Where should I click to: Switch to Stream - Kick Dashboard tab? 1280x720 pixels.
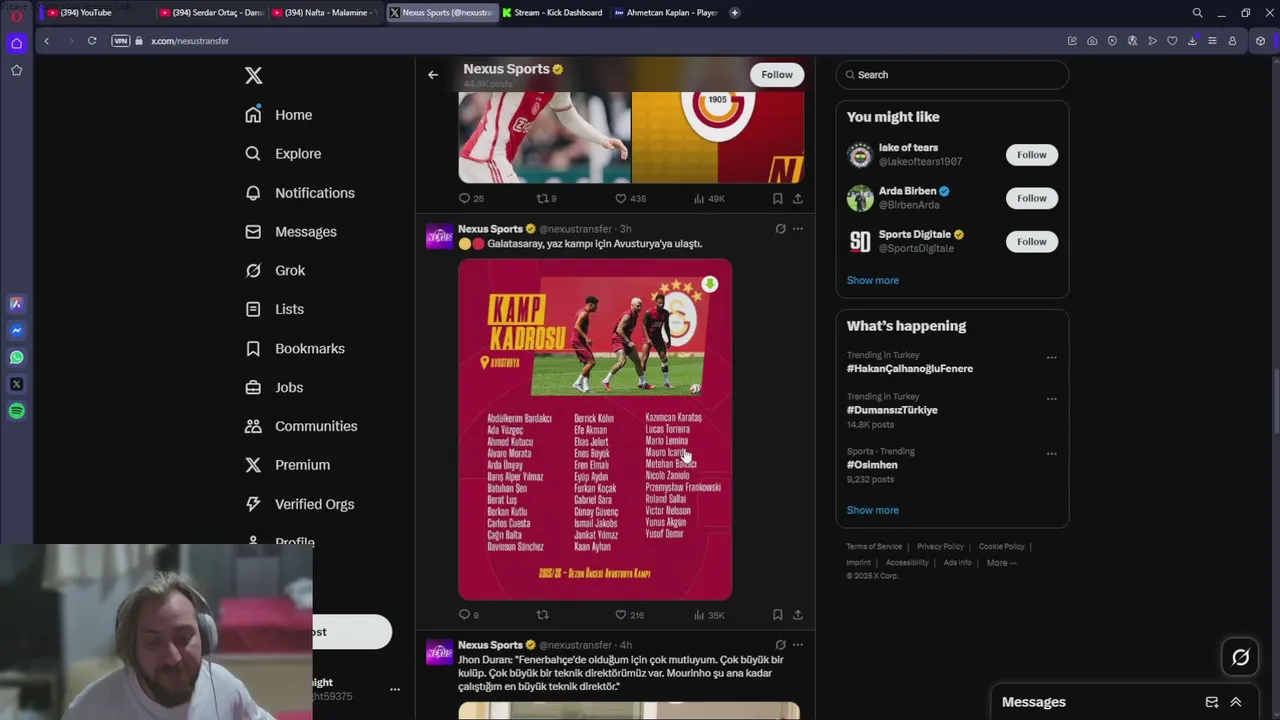pos(552,13)
